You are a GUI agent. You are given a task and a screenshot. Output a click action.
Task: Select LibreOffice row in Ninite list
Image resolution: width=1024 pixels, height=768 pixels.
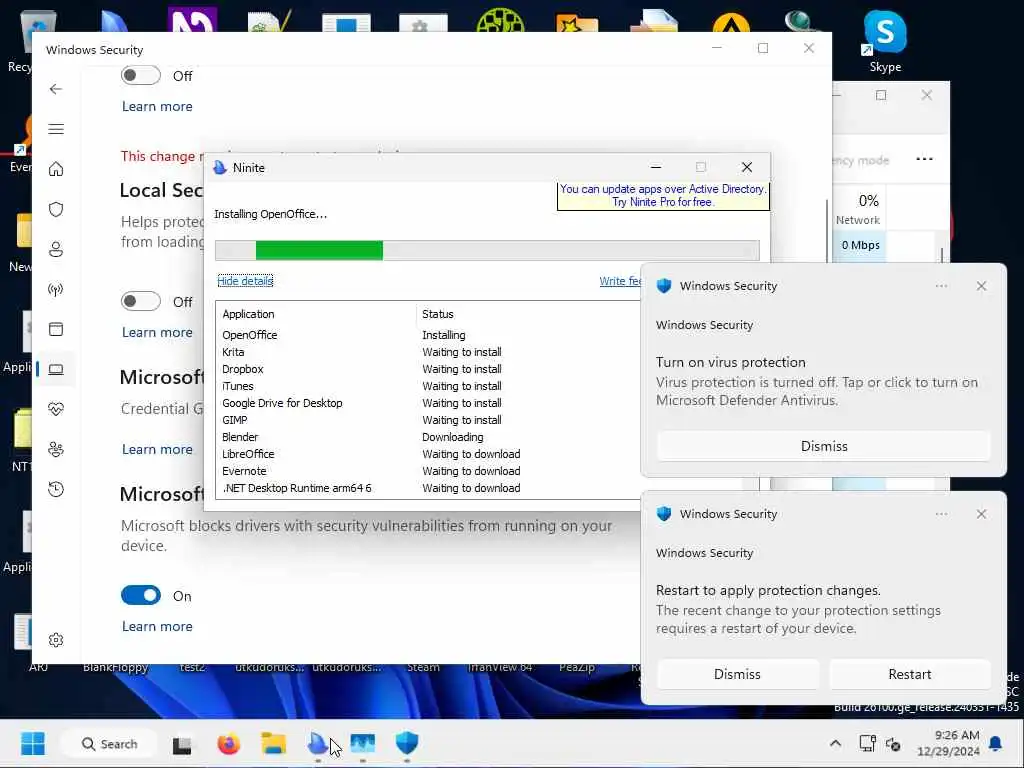[428, 454]
